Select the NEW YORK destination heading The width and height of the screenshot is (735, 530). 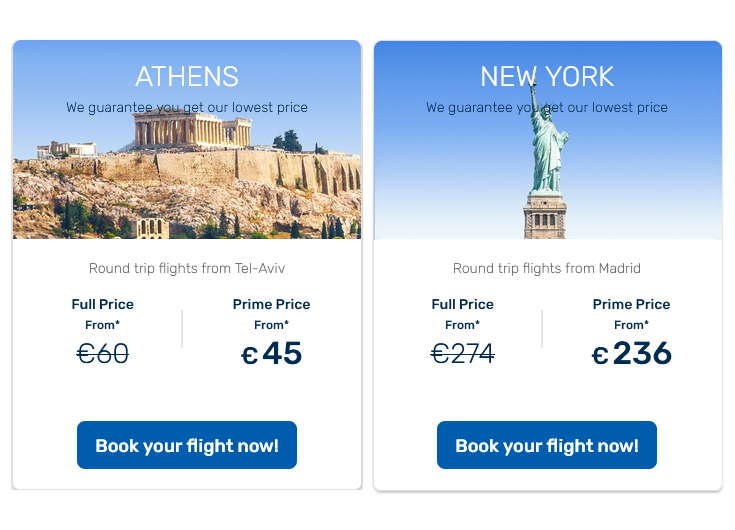click(x=547, y=76)
